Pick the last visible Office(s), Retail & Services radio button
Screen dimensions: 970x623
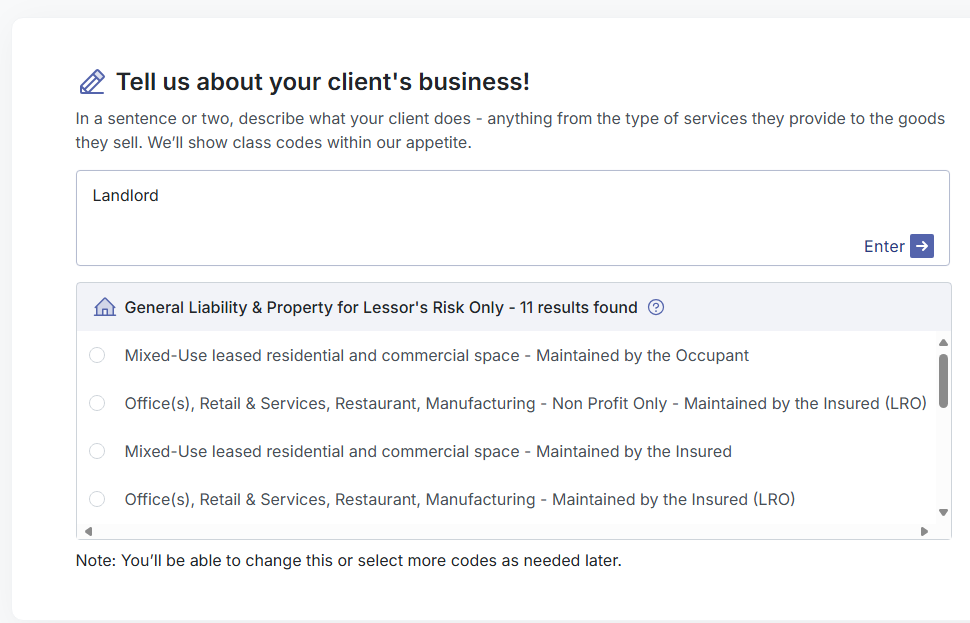click(x=97, y=499)
